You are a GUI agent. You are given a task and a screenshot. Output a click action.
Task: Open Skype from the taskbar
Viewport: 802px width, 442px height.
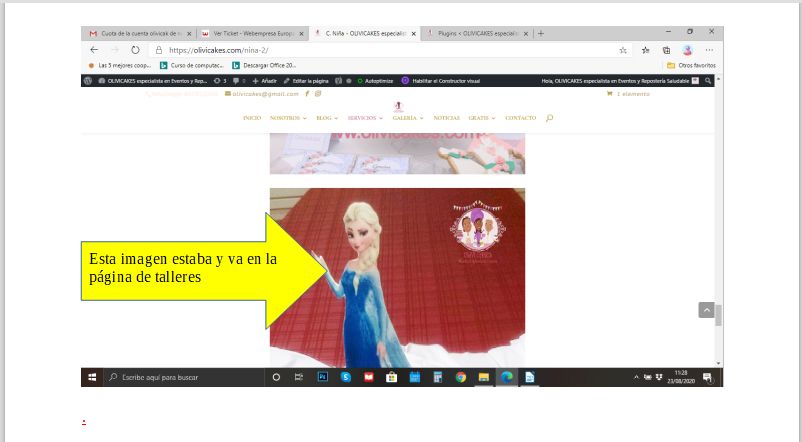(x=346, y=377)
